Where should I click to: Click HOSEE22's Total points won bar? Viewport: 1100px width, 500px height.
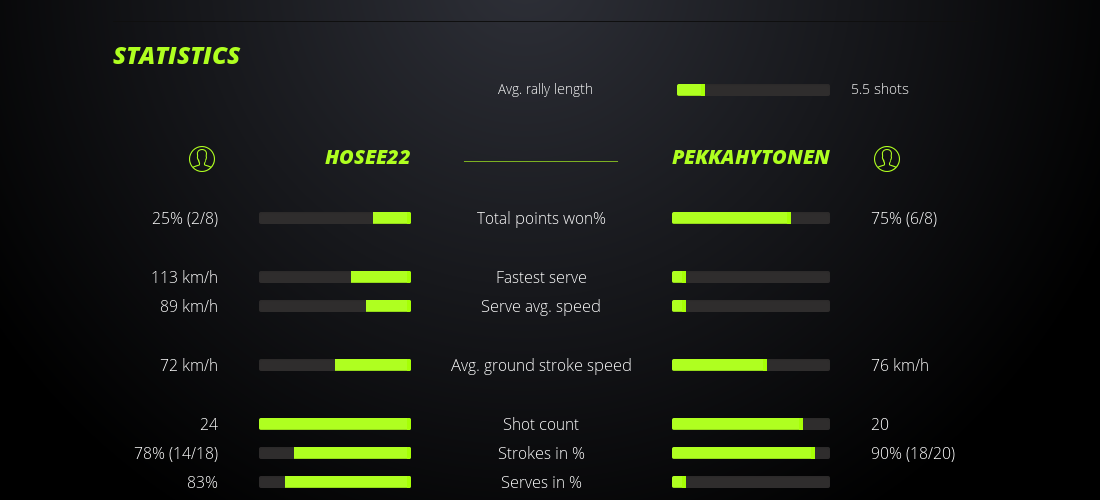(x=335, y=218)
